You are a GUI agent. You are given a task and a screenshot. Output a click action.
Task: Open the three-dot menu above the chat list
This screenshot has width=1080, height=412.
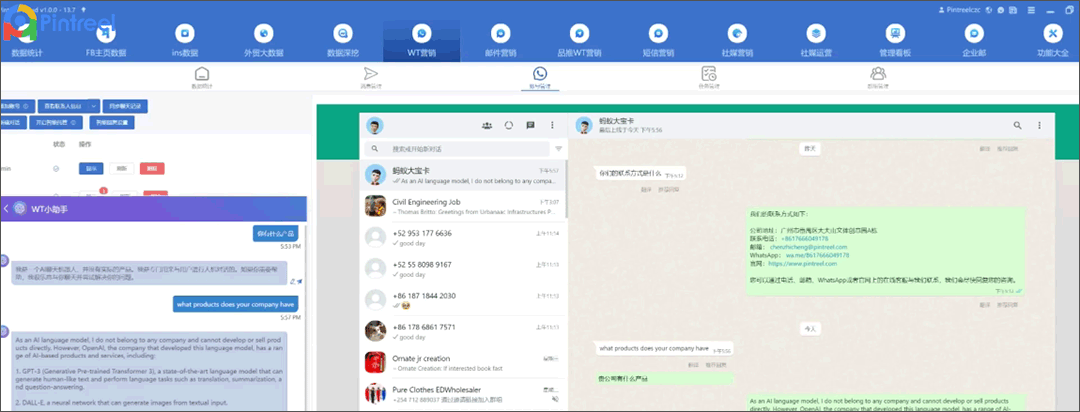(552, 125)
